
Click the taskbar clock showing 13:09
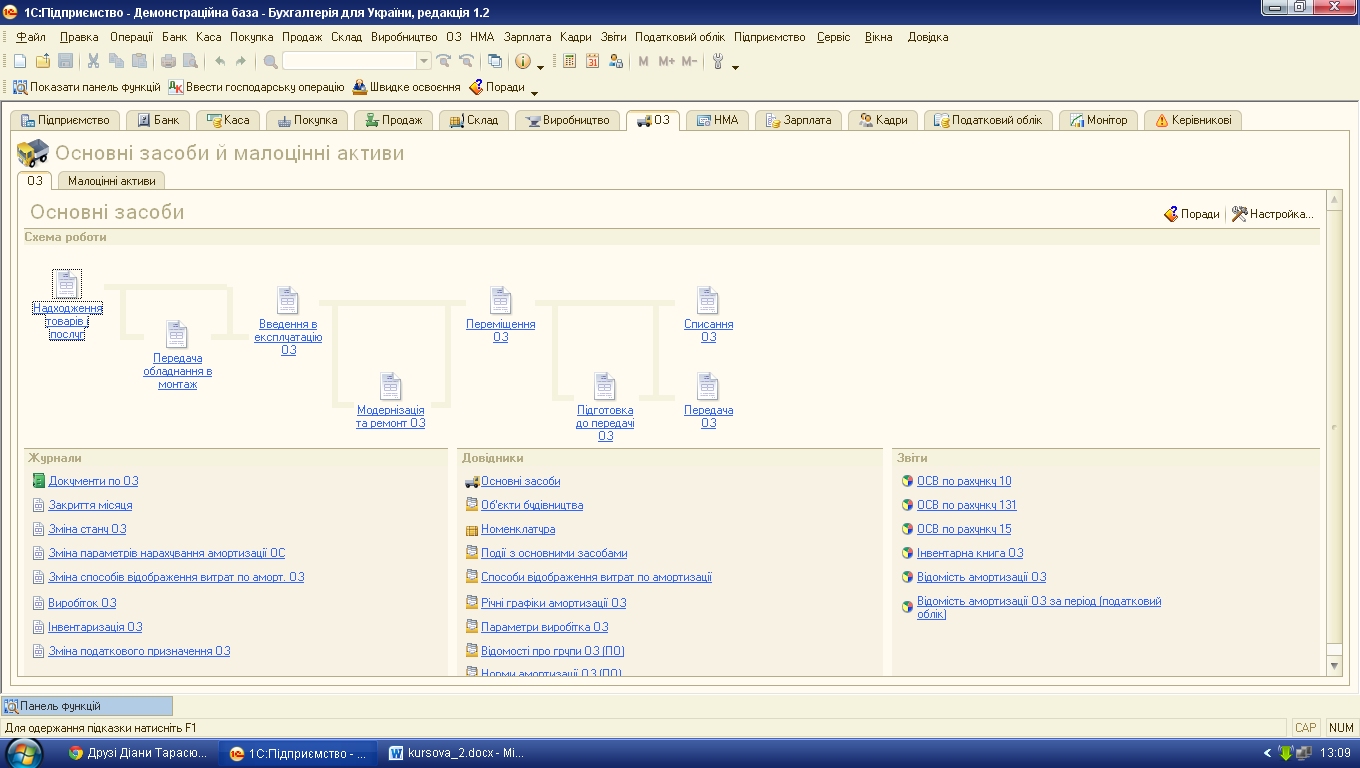click(1335, 753)
